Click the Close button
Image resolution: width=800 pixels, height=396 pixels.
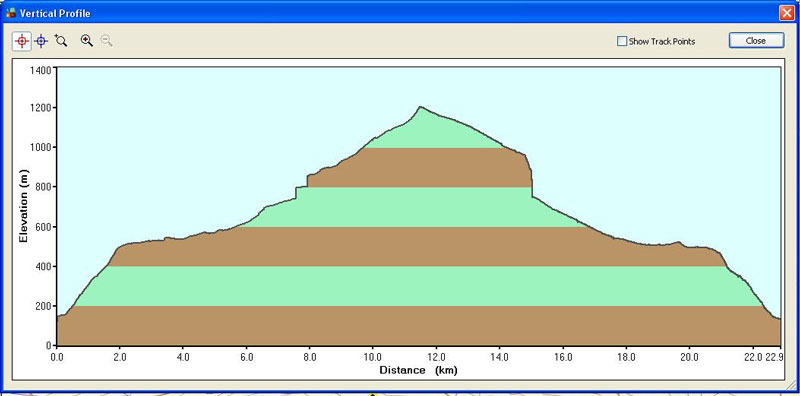pos(756,41)
